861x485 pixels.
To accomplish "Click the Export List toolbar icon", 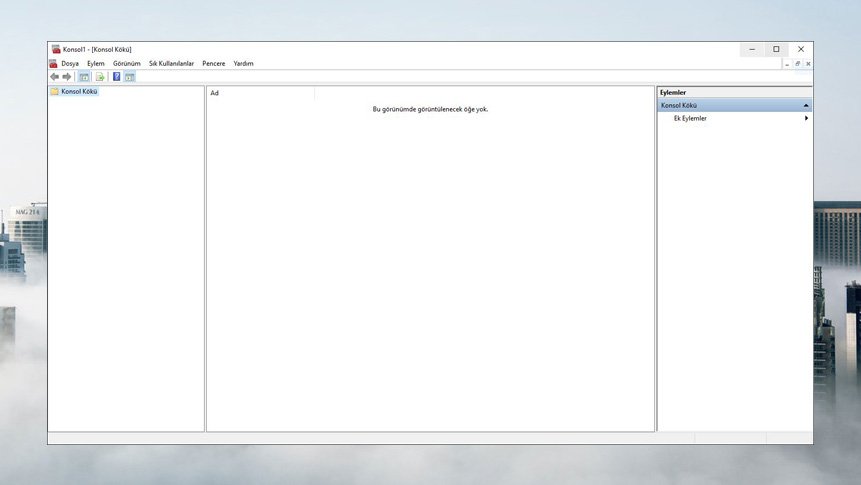I will 100,76.
